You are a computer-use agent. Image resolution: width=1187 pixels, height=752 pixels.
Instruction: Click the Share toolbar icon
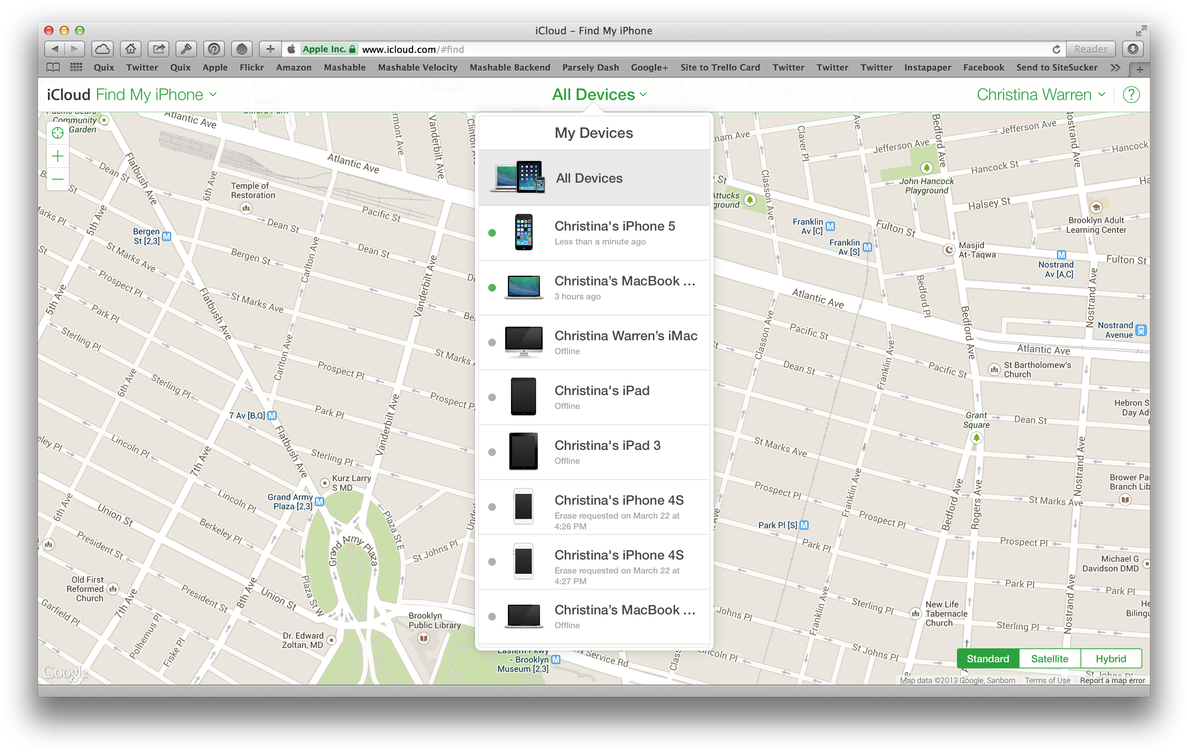158,49
